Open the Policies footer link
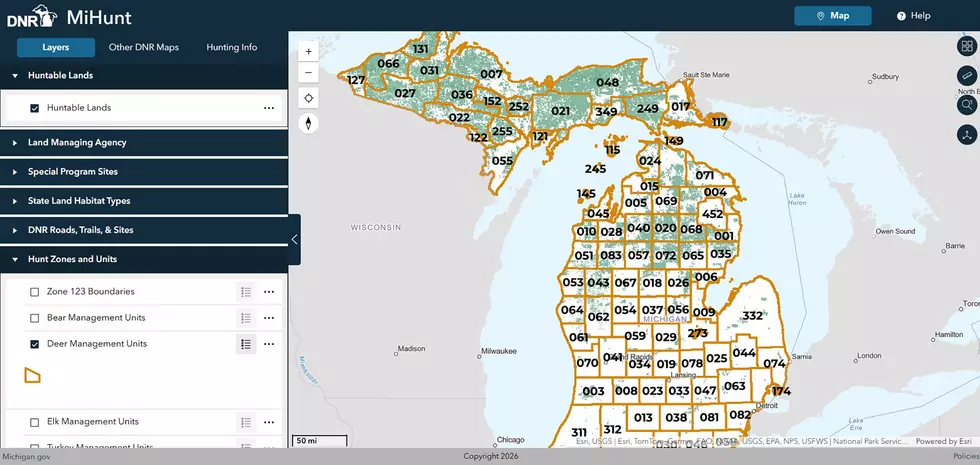 (966, 457)
